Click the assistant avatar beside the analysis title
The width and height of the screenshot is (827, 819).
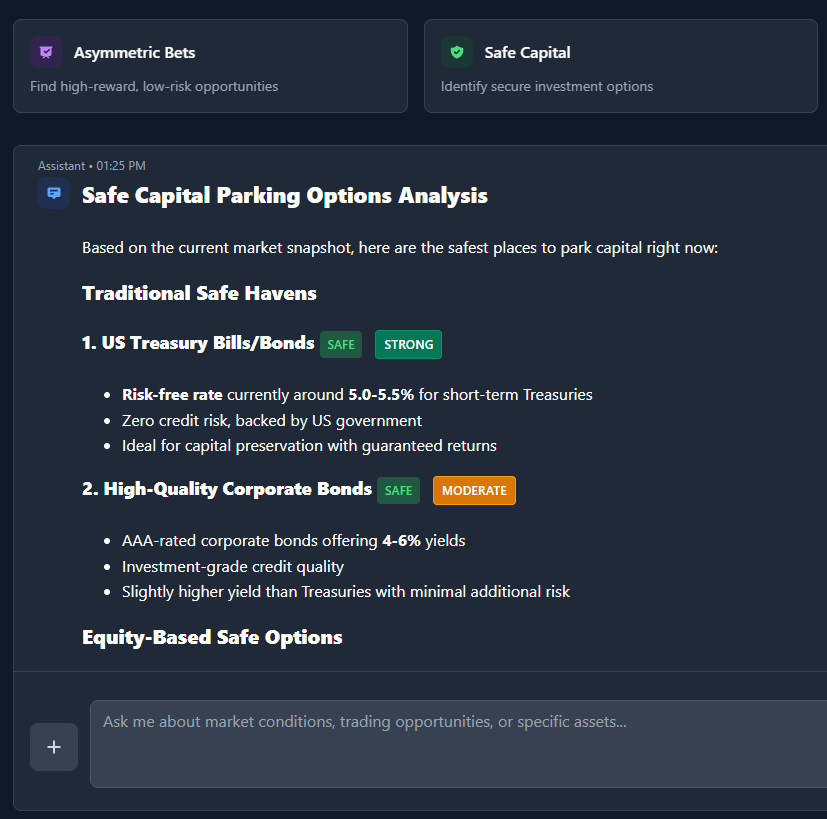click(x=53, y=194)
